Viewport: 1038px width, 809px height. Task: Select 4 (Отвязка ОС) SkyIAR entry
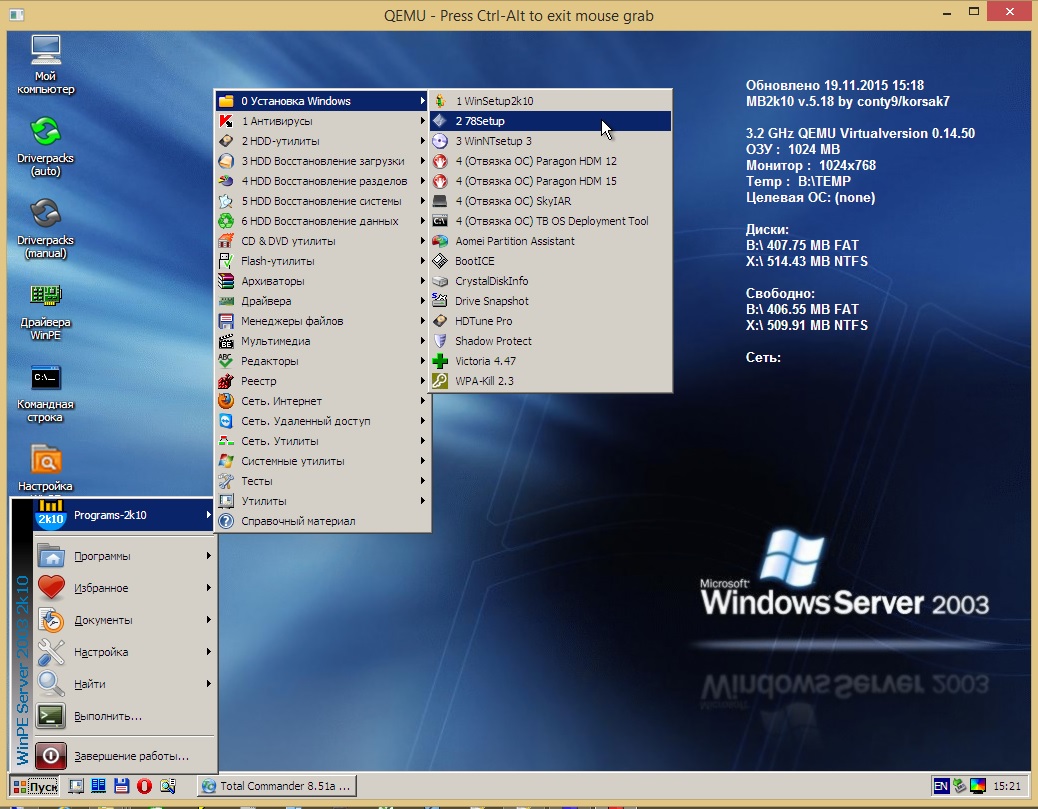(550, 201)
